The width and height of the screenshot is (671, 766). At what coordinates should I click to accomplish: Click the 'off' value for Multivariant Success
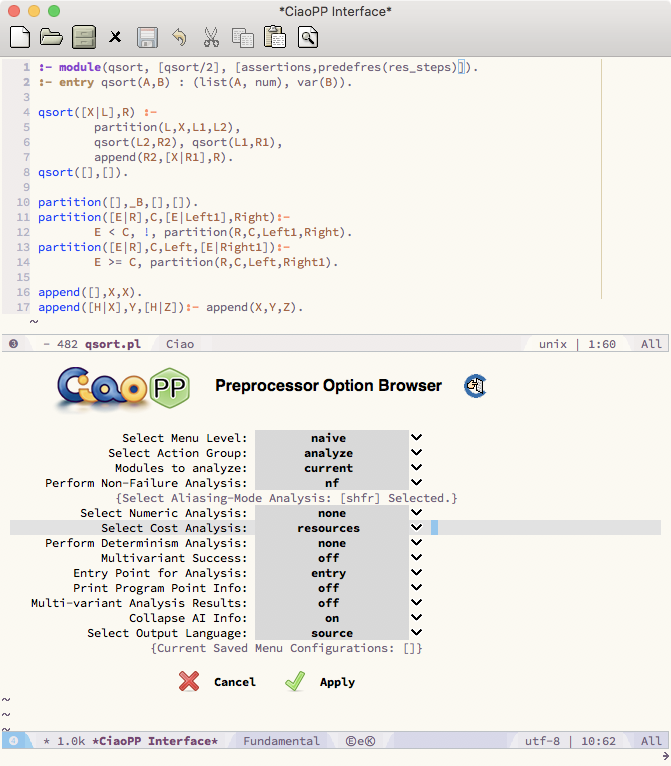click(329, 558)
